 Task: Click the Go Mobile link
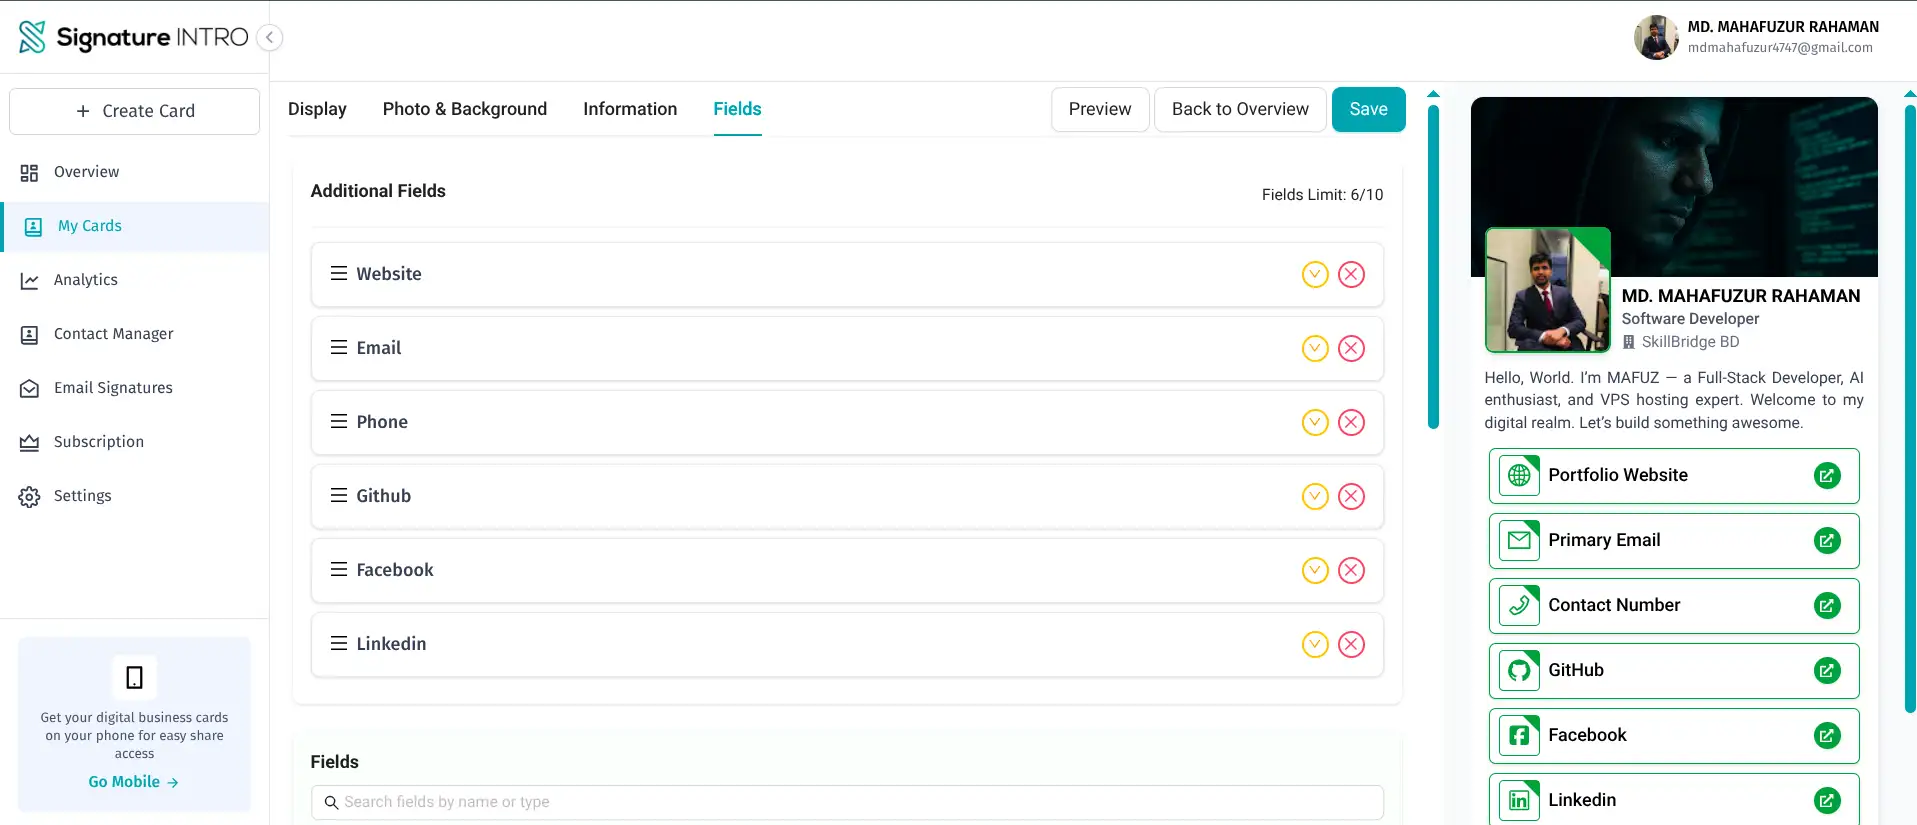coord(133,782)
